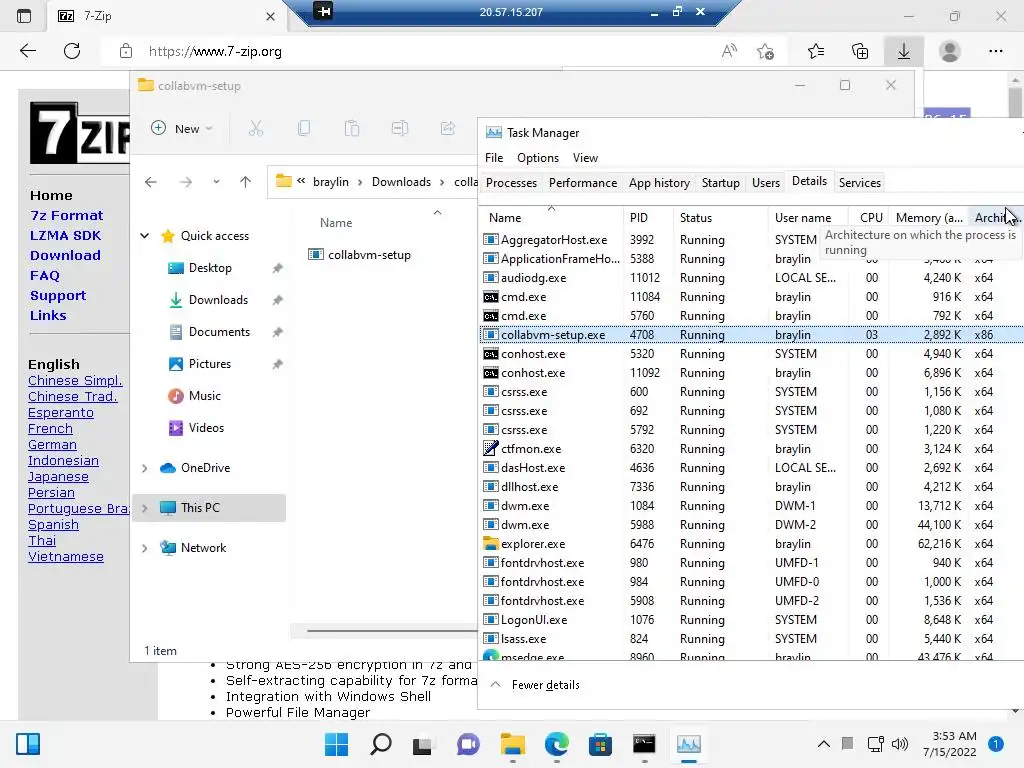Screen dimensions: 1024x768
Task: Click the Rename icon in Explorer toolbar
Action: tap(400, 129)
